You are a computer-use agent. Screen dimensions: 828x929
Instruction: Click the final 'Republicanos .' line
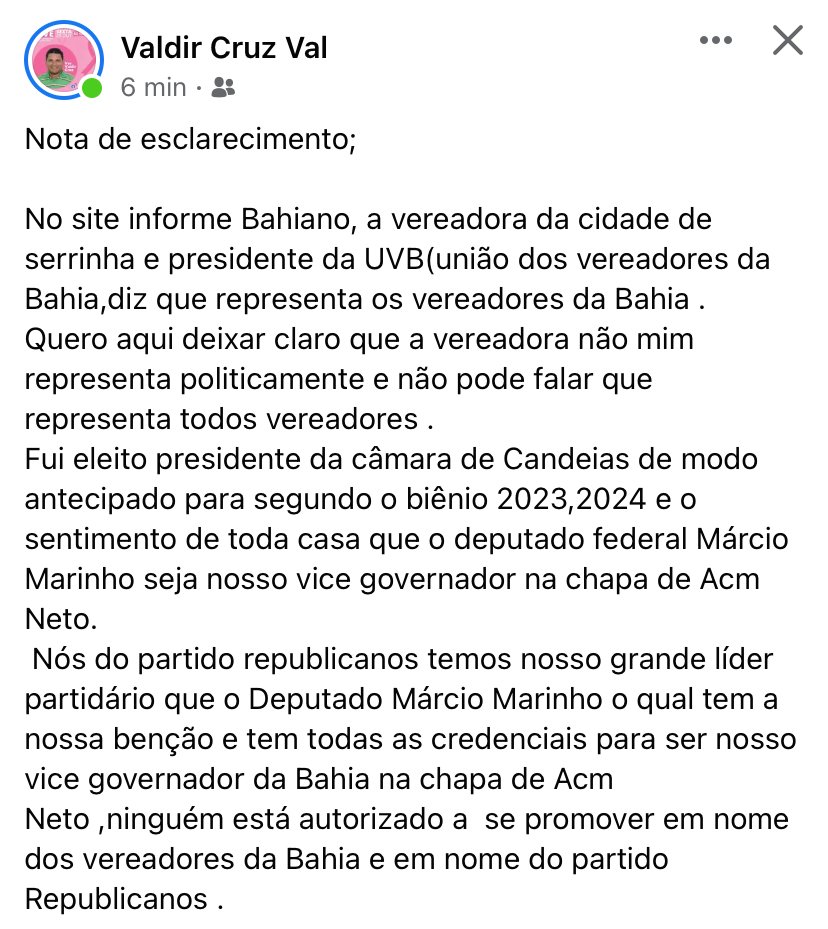point(124,899)
